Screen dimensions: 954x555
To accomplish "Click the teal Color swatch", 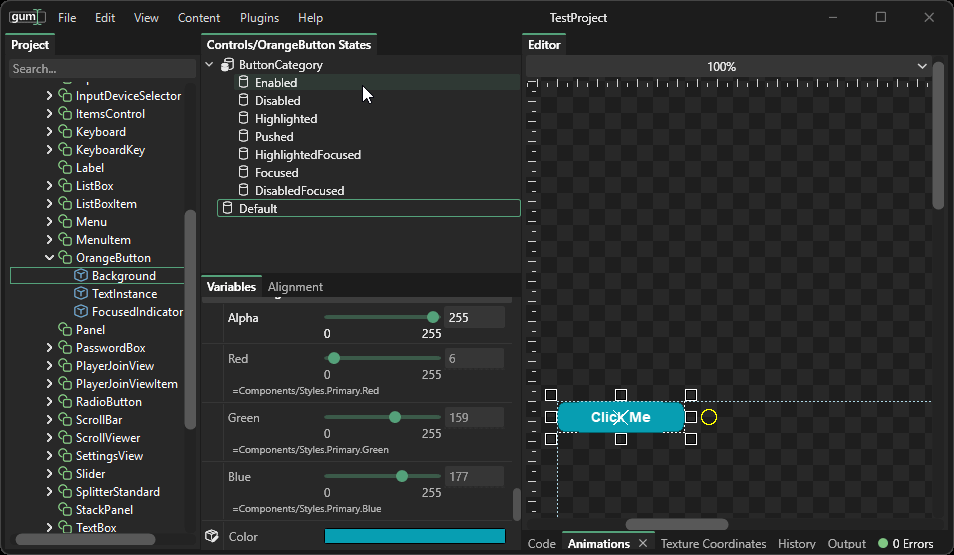I will (415, 537).
